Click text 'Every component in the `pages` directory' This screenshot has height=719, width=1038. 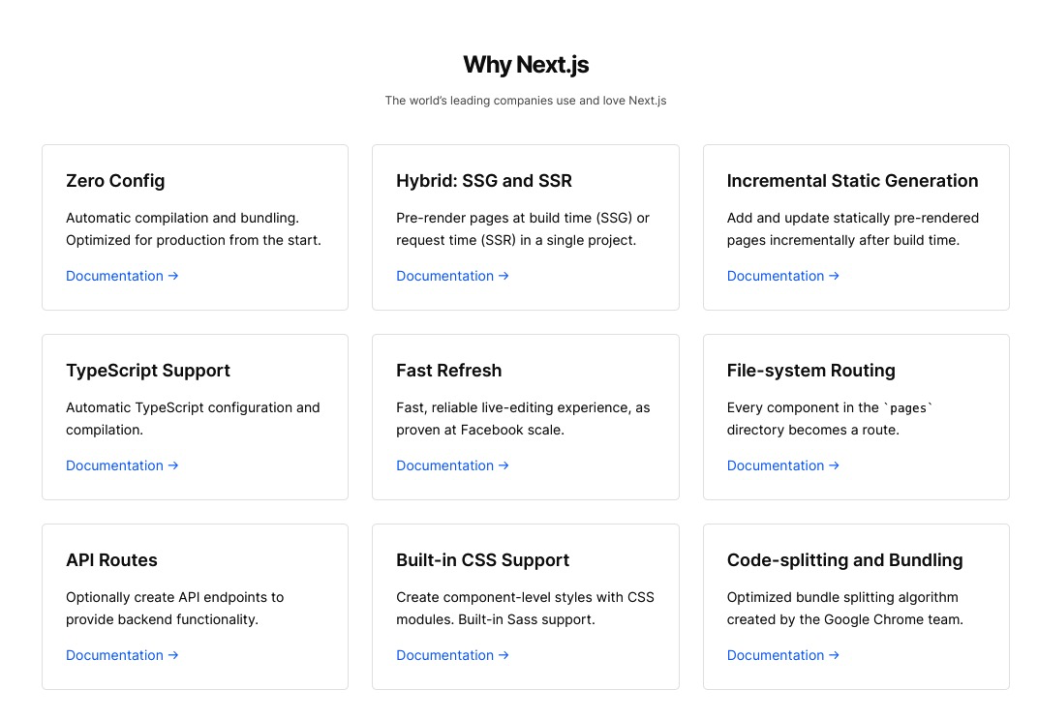(829, 418)
